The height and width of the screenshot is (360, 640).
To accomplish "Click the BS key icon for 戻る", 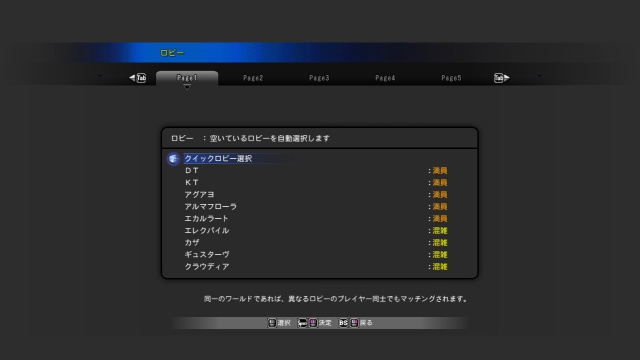I will click(343, 323).
